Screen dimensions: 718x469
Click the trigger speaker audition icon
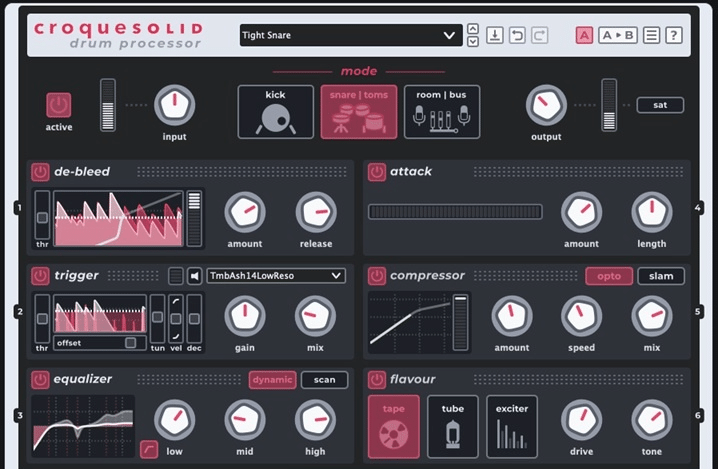pos(195,276)
